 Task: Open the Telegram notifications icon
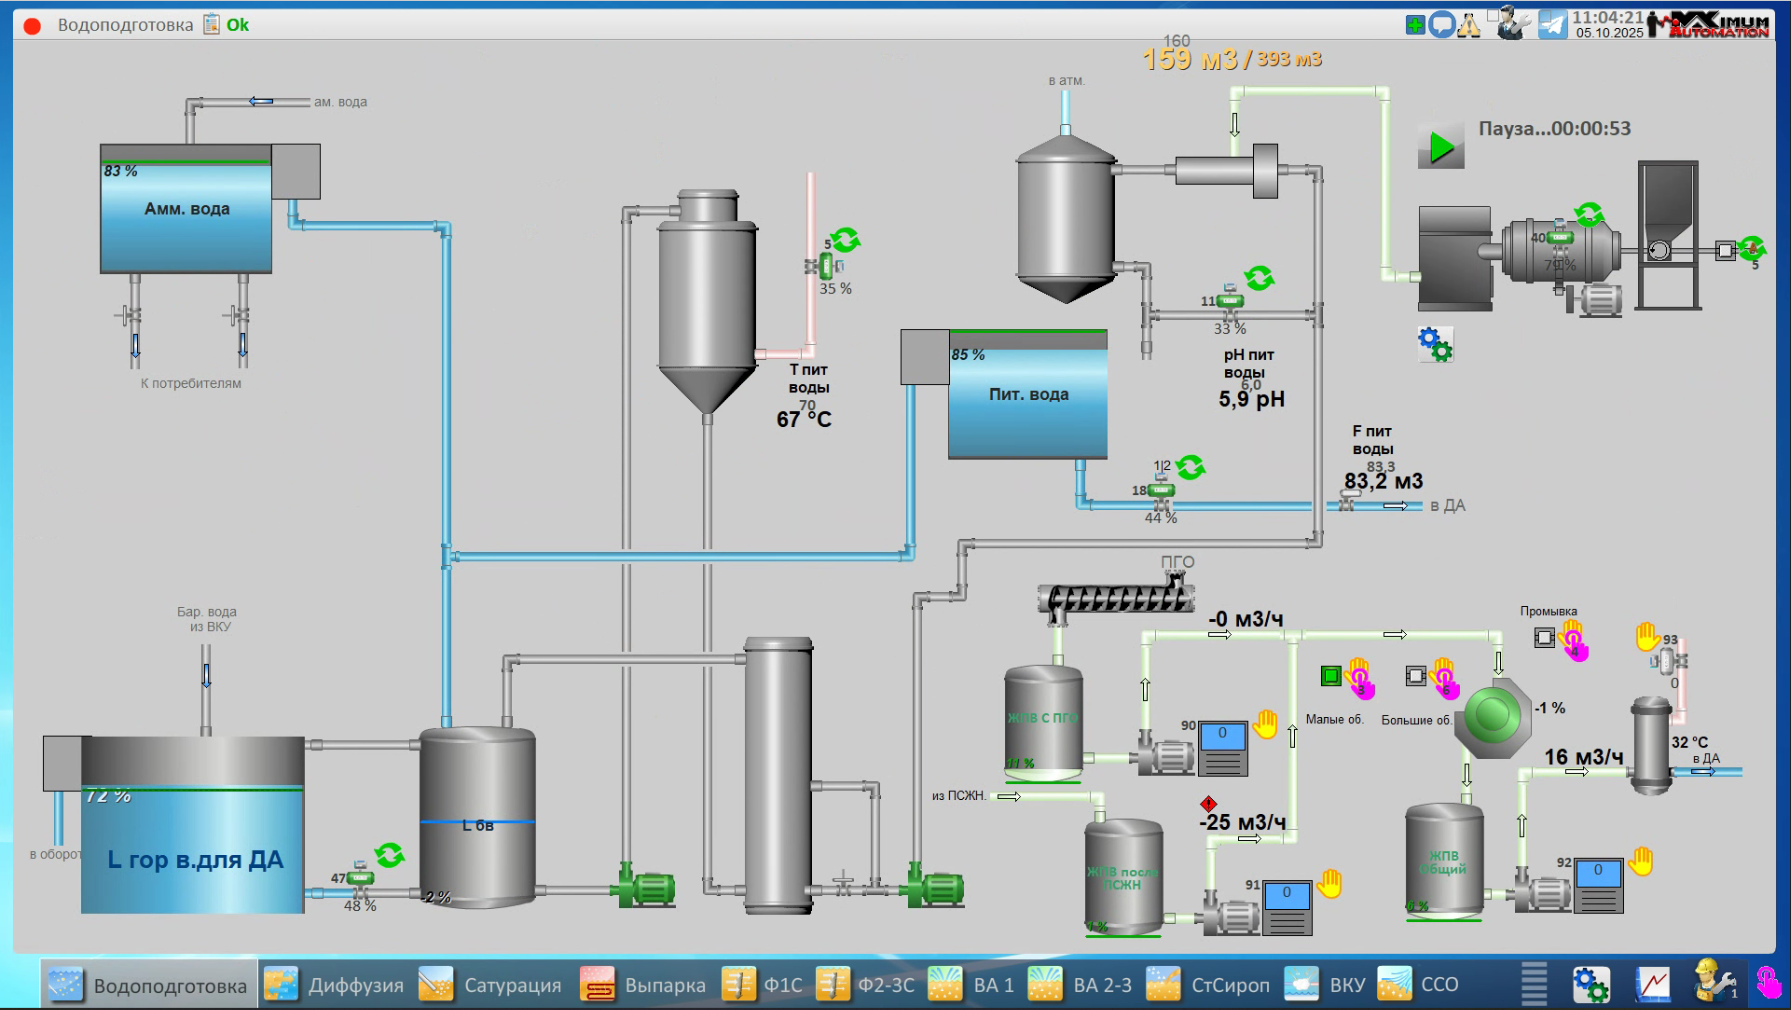click(x=1552, y=24)
